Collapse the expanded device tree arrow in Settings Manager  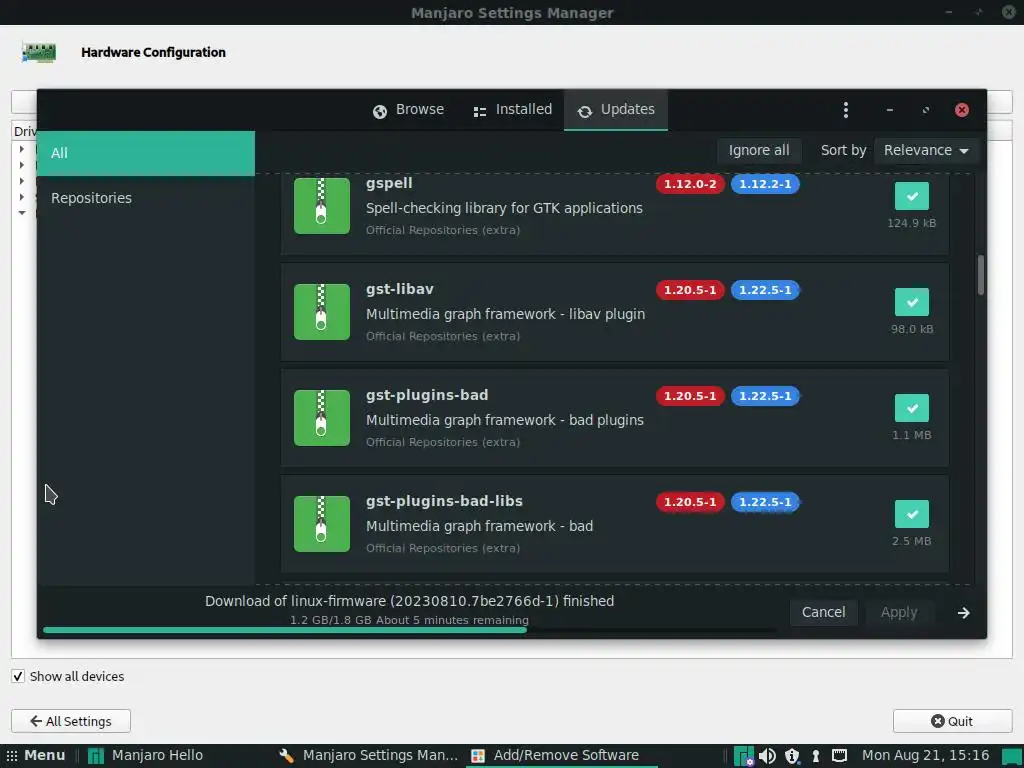22,213
